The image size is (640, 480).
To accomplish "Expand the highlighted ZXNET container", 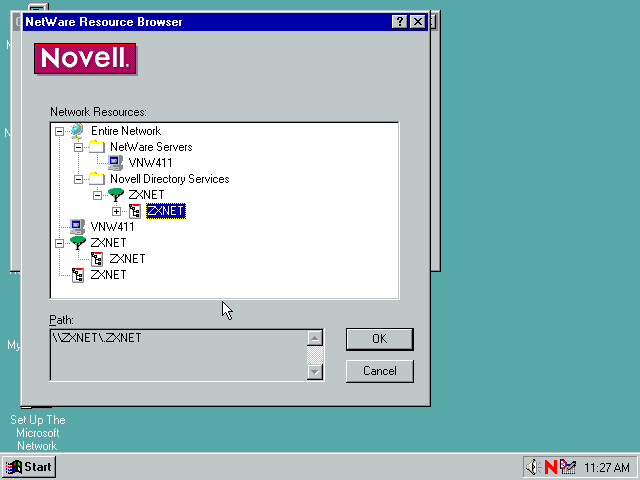I will point(116,211).
